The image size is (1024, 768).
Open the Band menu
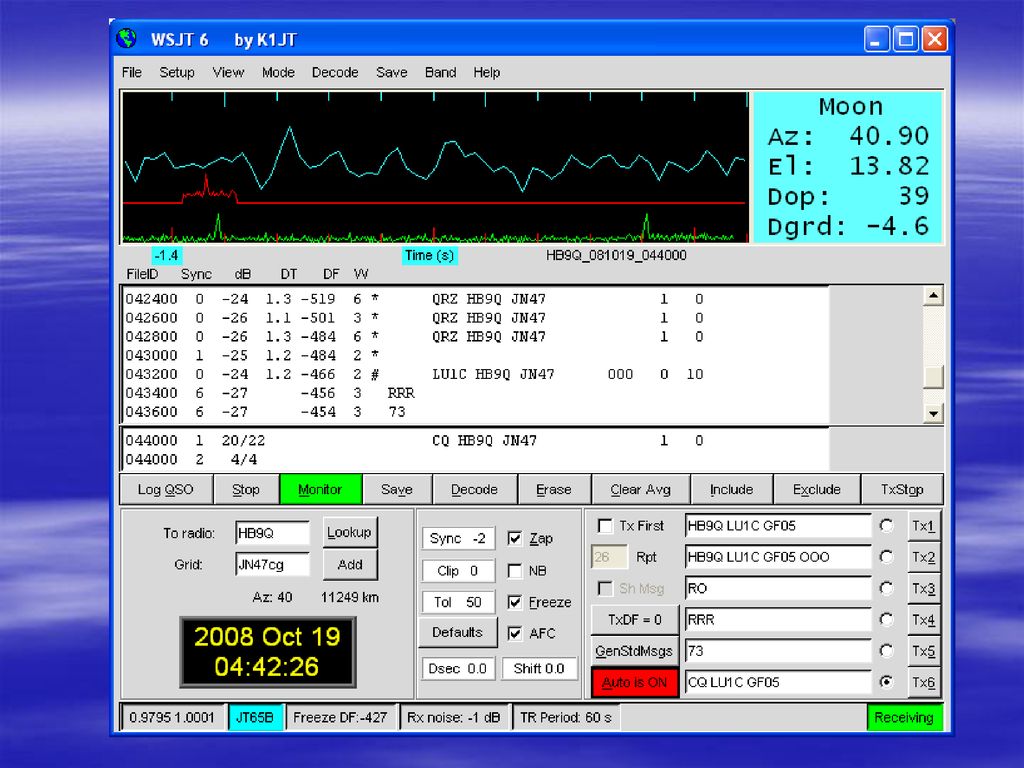coord(441,72)
